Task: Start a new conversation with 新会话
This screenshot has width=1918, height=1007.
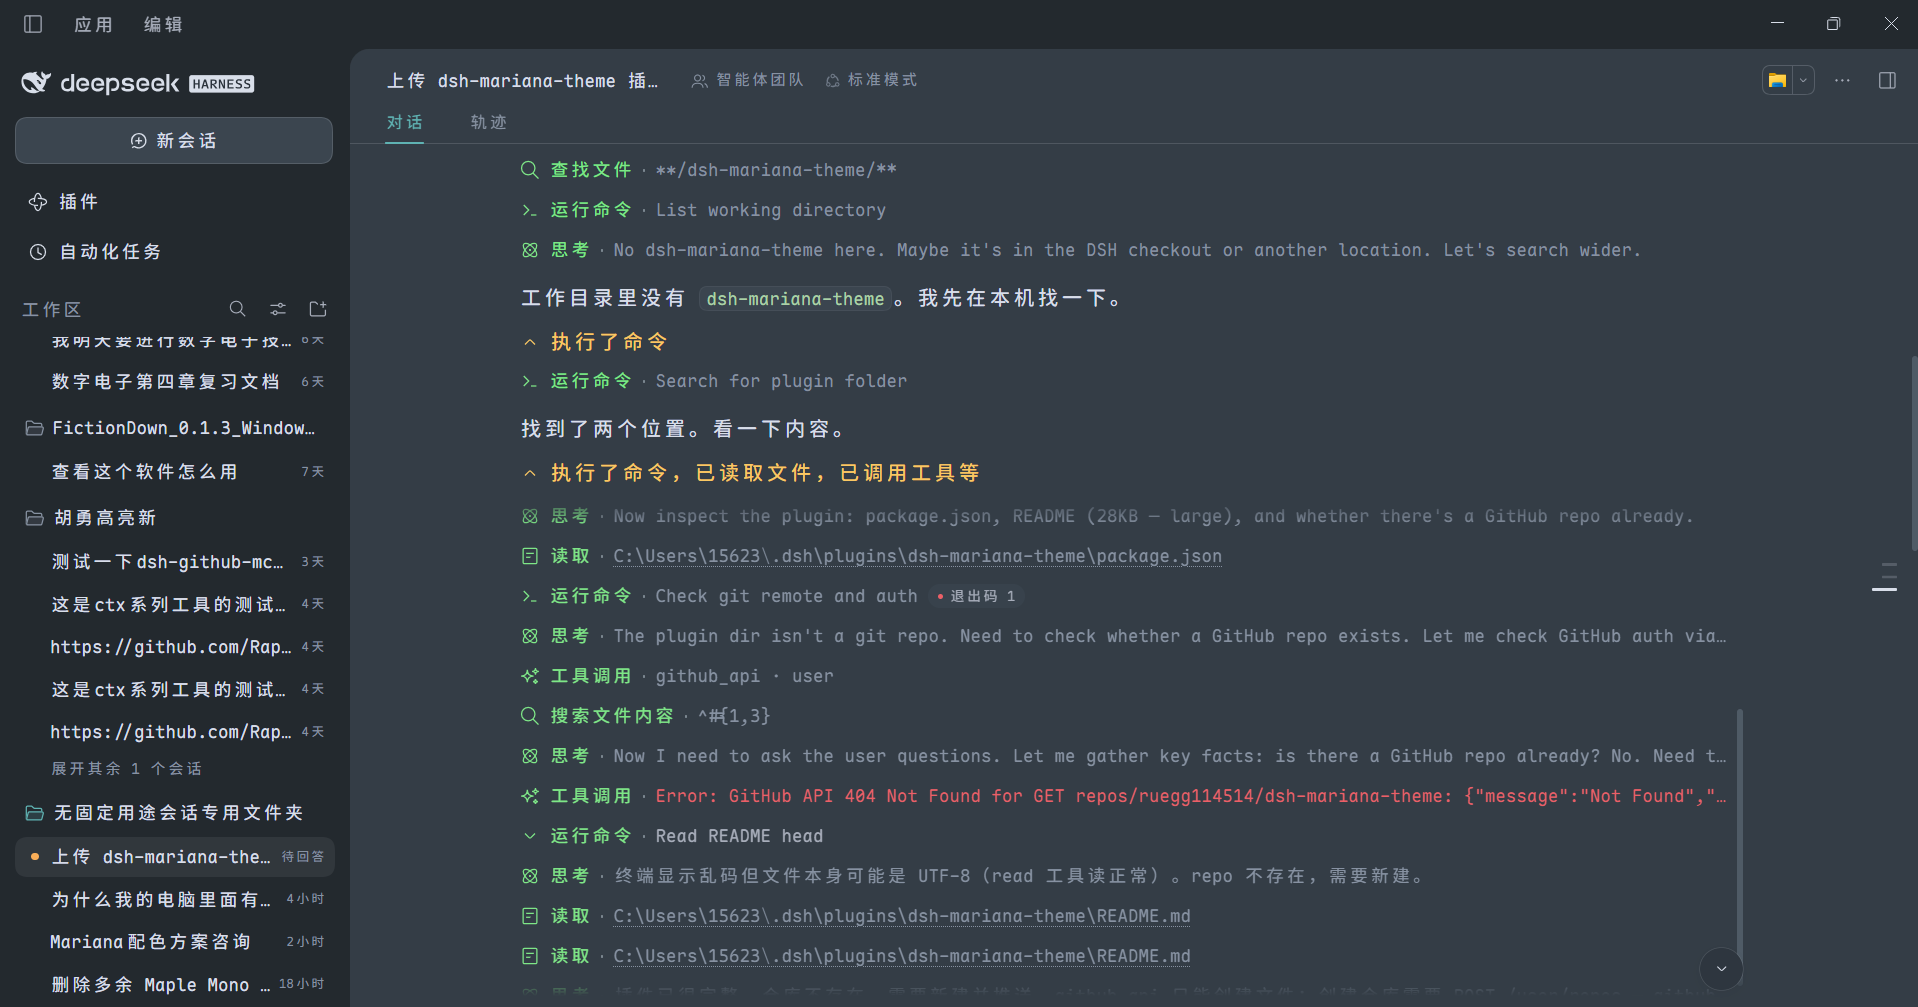Action: [174, 141]
